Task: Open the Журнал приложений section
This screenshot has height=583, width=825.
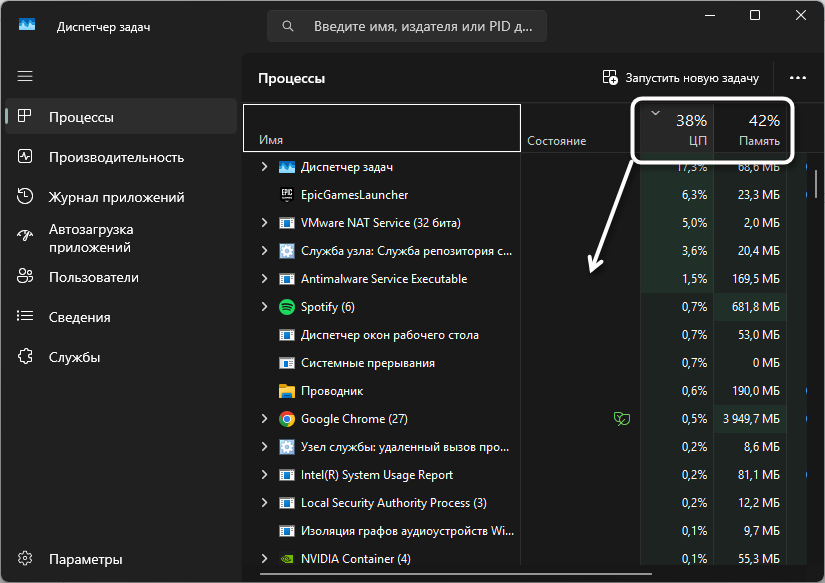Action: coord(116,197)
